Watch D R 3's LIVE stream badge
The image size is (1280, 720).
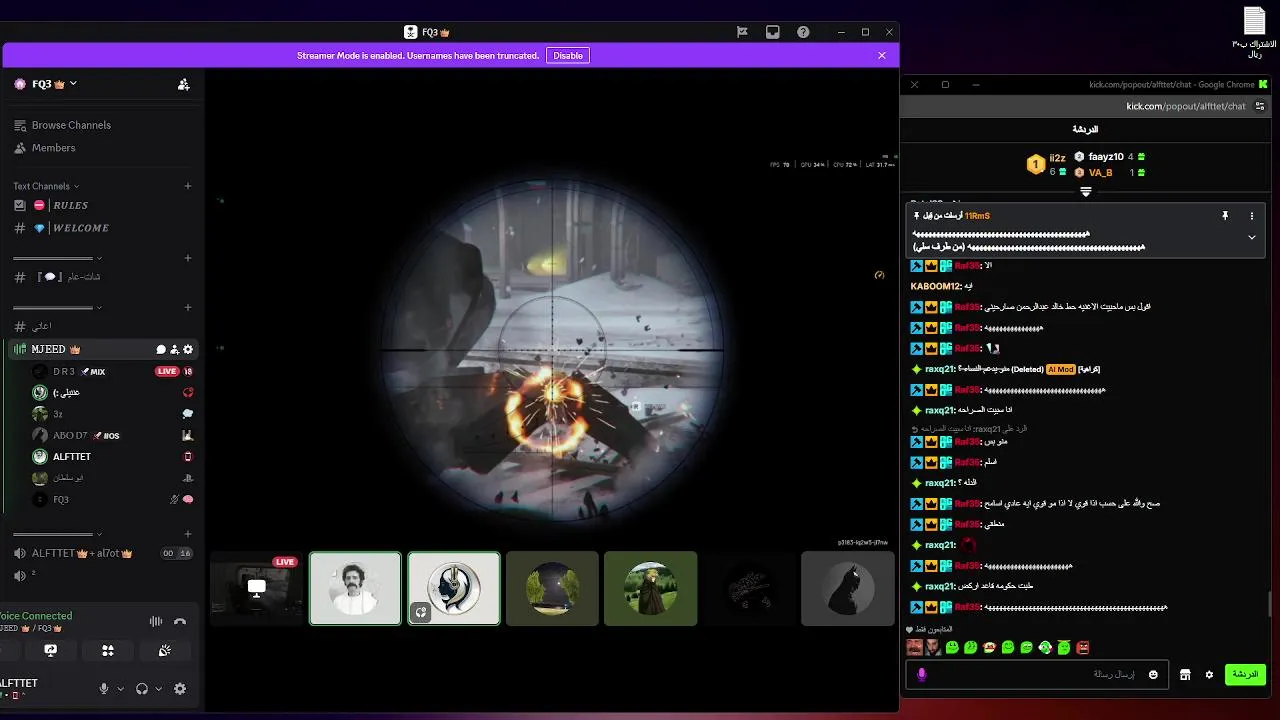tap(167, 371)
